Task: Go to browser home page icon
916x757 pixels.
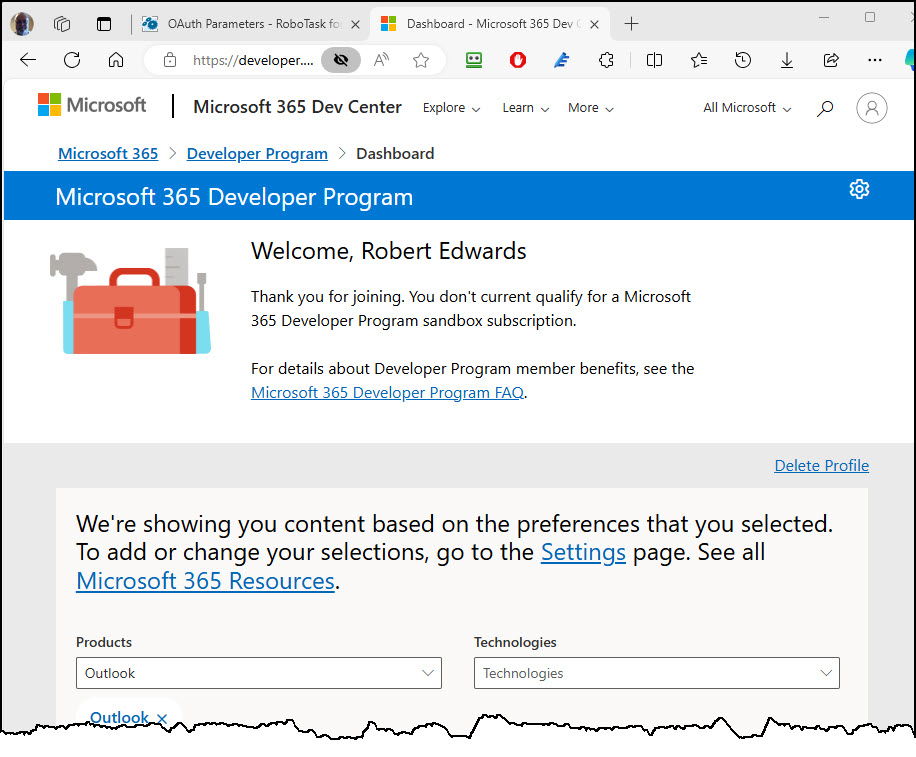Action: [116, 60]
